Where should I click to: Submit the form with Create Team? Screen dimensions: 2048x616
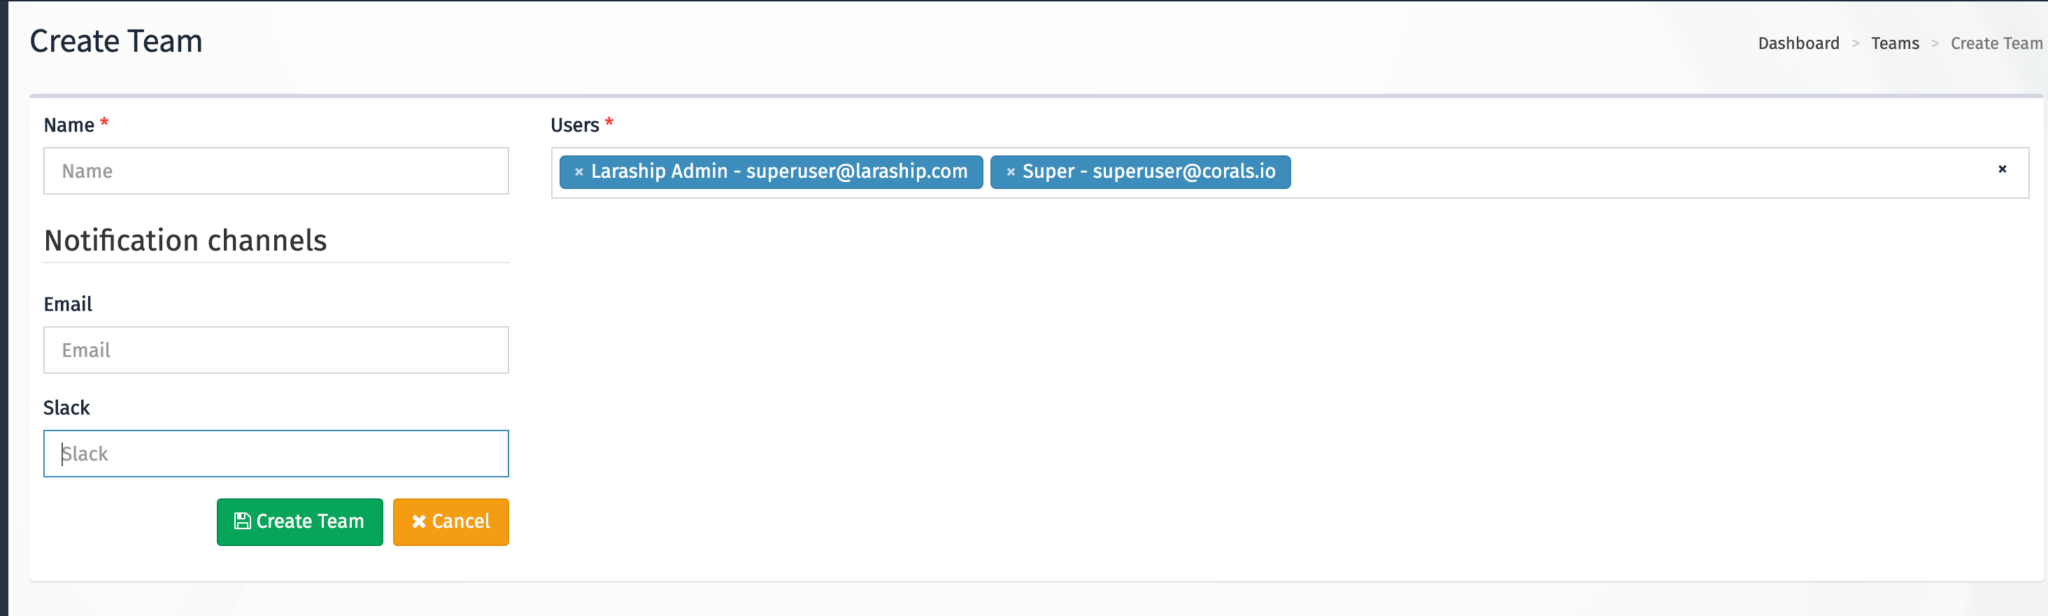click(x=300, y=522)
